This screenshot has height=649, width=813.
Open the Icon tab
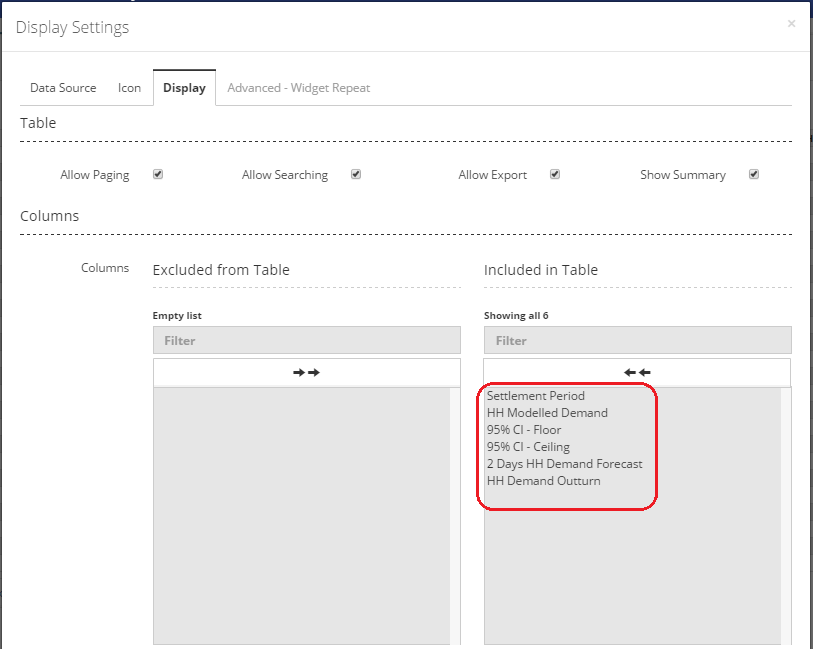click(130, 88)
